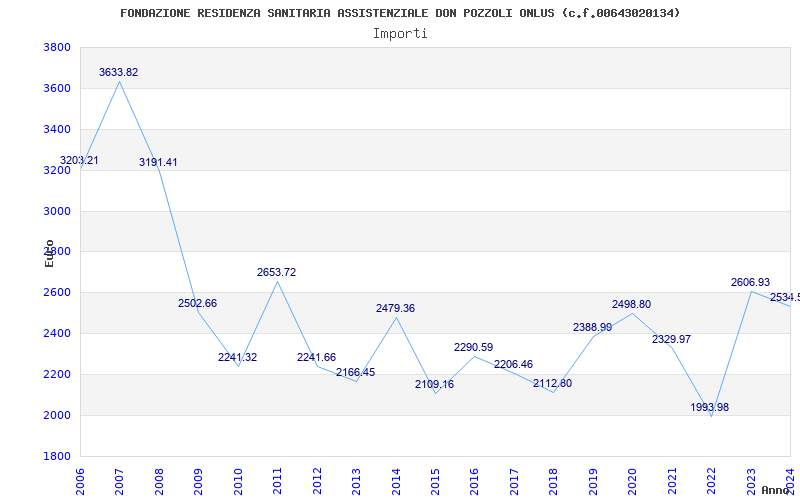800x500 pixels.
Task: Select the 2479.36 data label
Action: tap(395, 308)
